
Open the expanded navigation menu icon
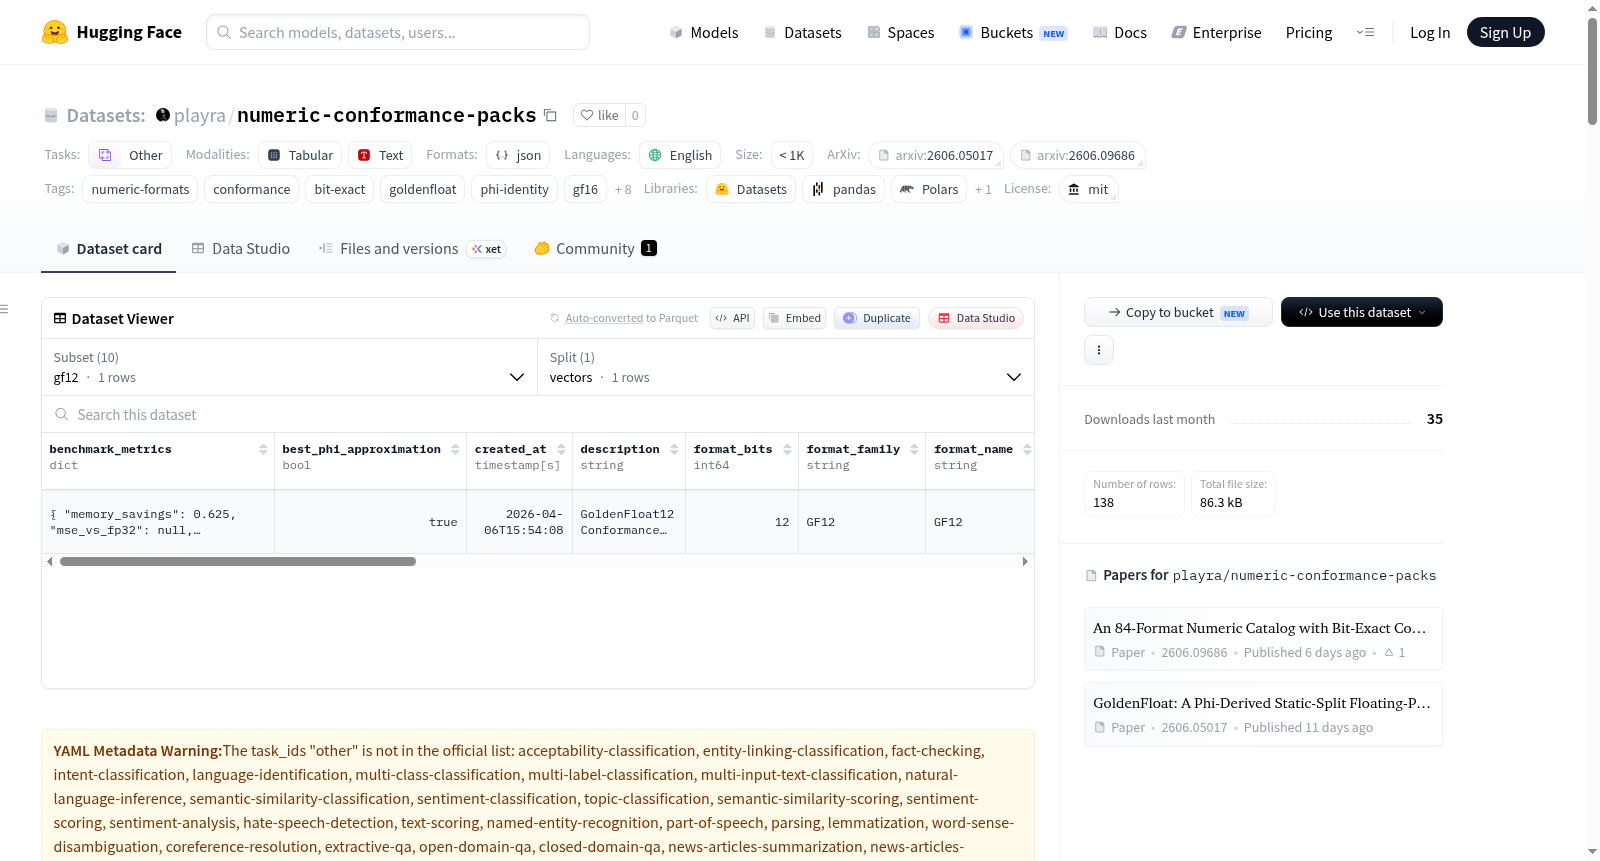(x=1365, y=32)
